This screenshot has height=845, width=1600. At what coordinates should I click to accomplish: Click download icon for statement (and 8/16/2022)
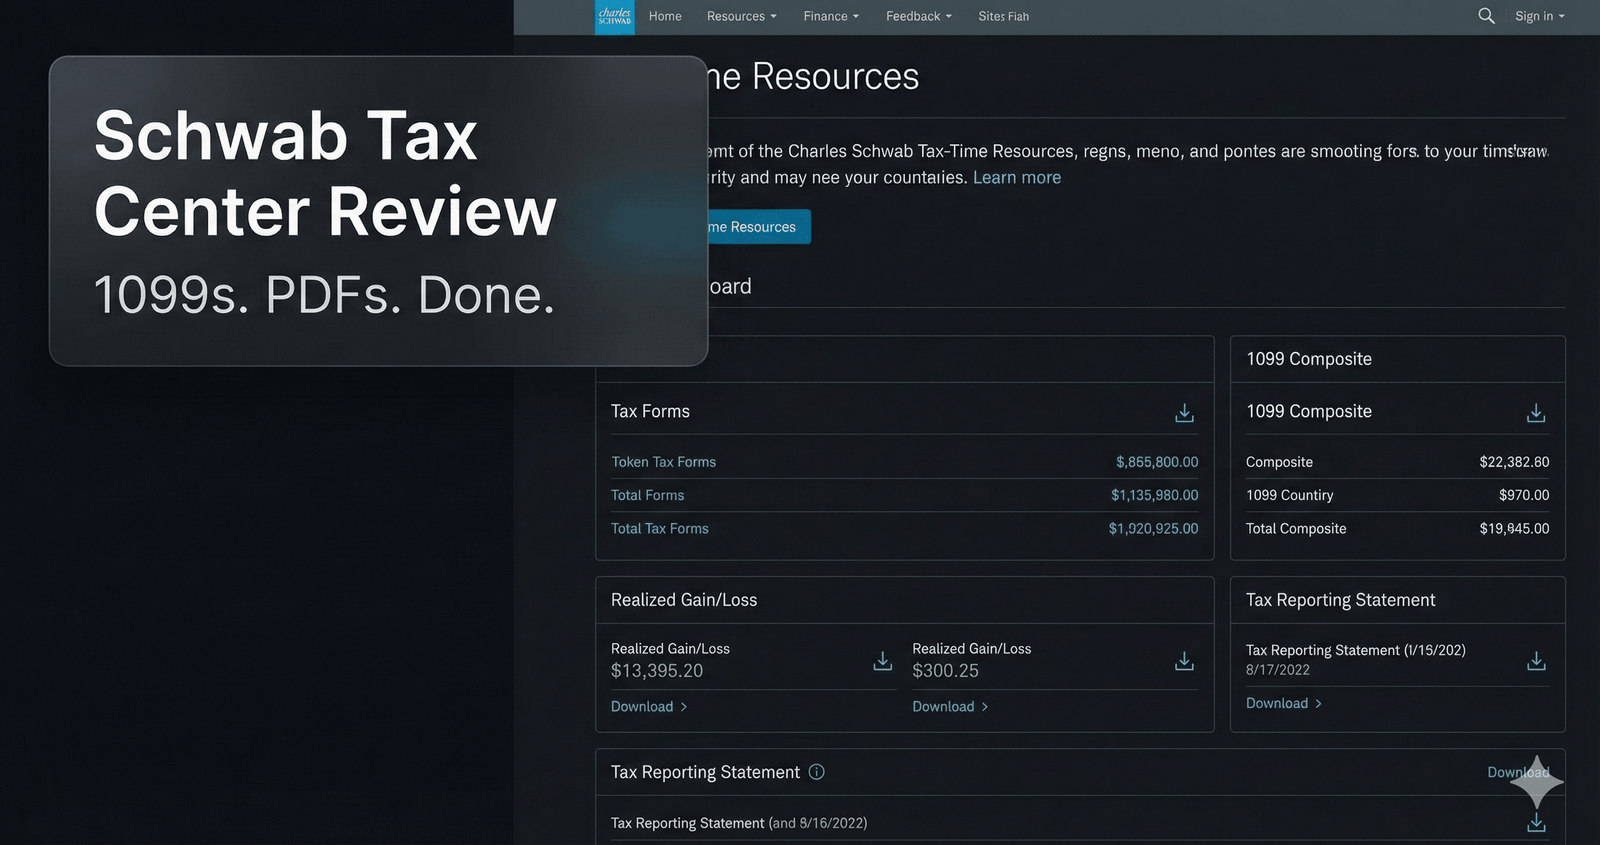pyautogui.click(x=1536, y=823)
